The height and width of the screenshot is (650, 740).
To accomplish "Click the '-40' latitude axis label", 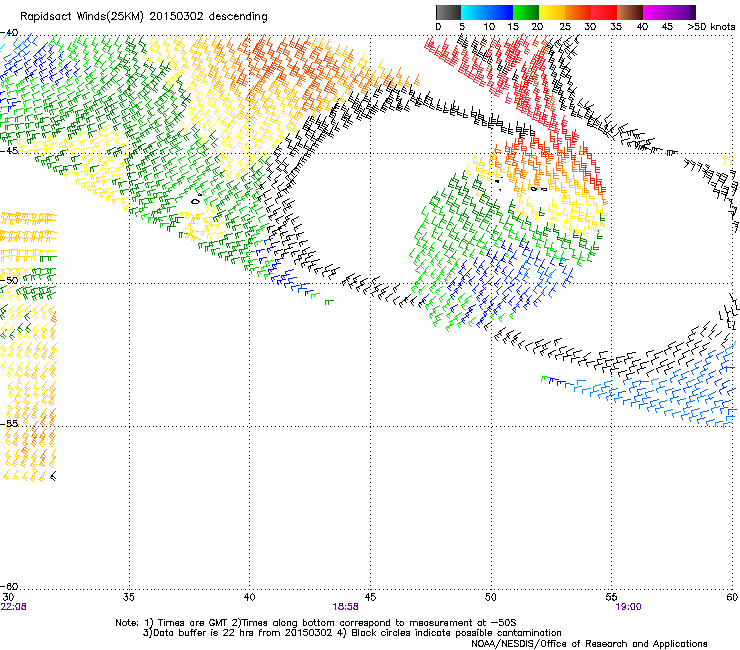I will point(9,33).
